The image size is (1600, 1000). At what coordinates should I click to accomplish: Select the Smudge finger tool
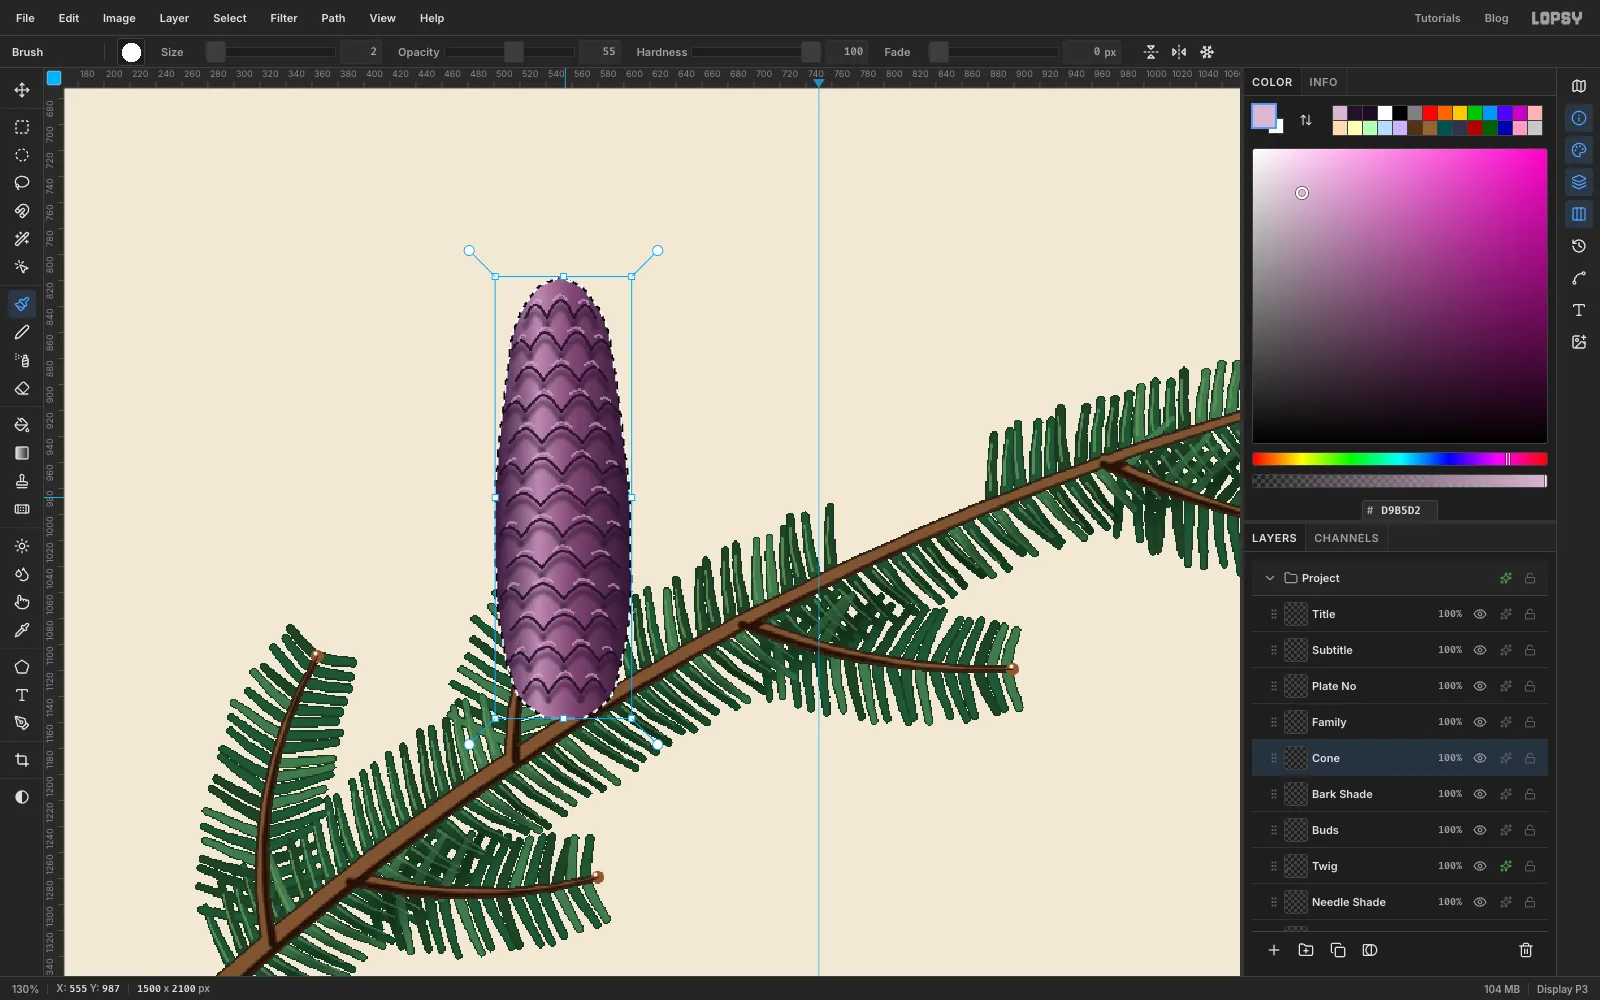[x=22, y=602]
